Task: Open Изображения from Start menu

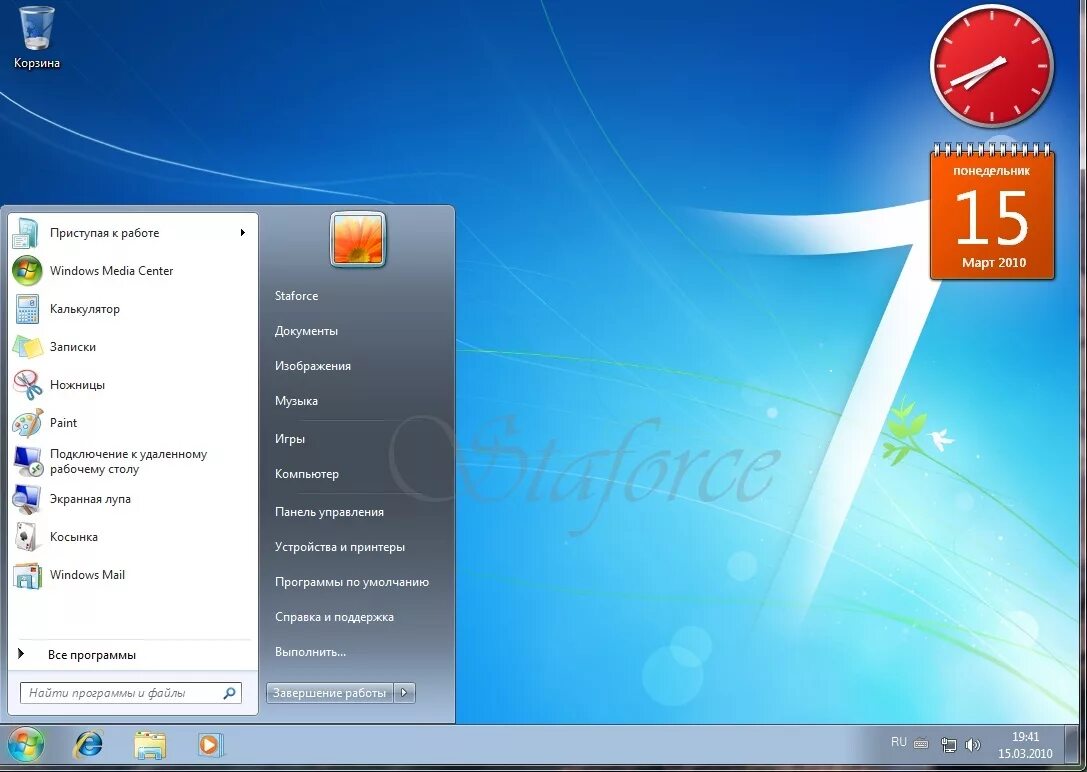Action: pos(313,366)
